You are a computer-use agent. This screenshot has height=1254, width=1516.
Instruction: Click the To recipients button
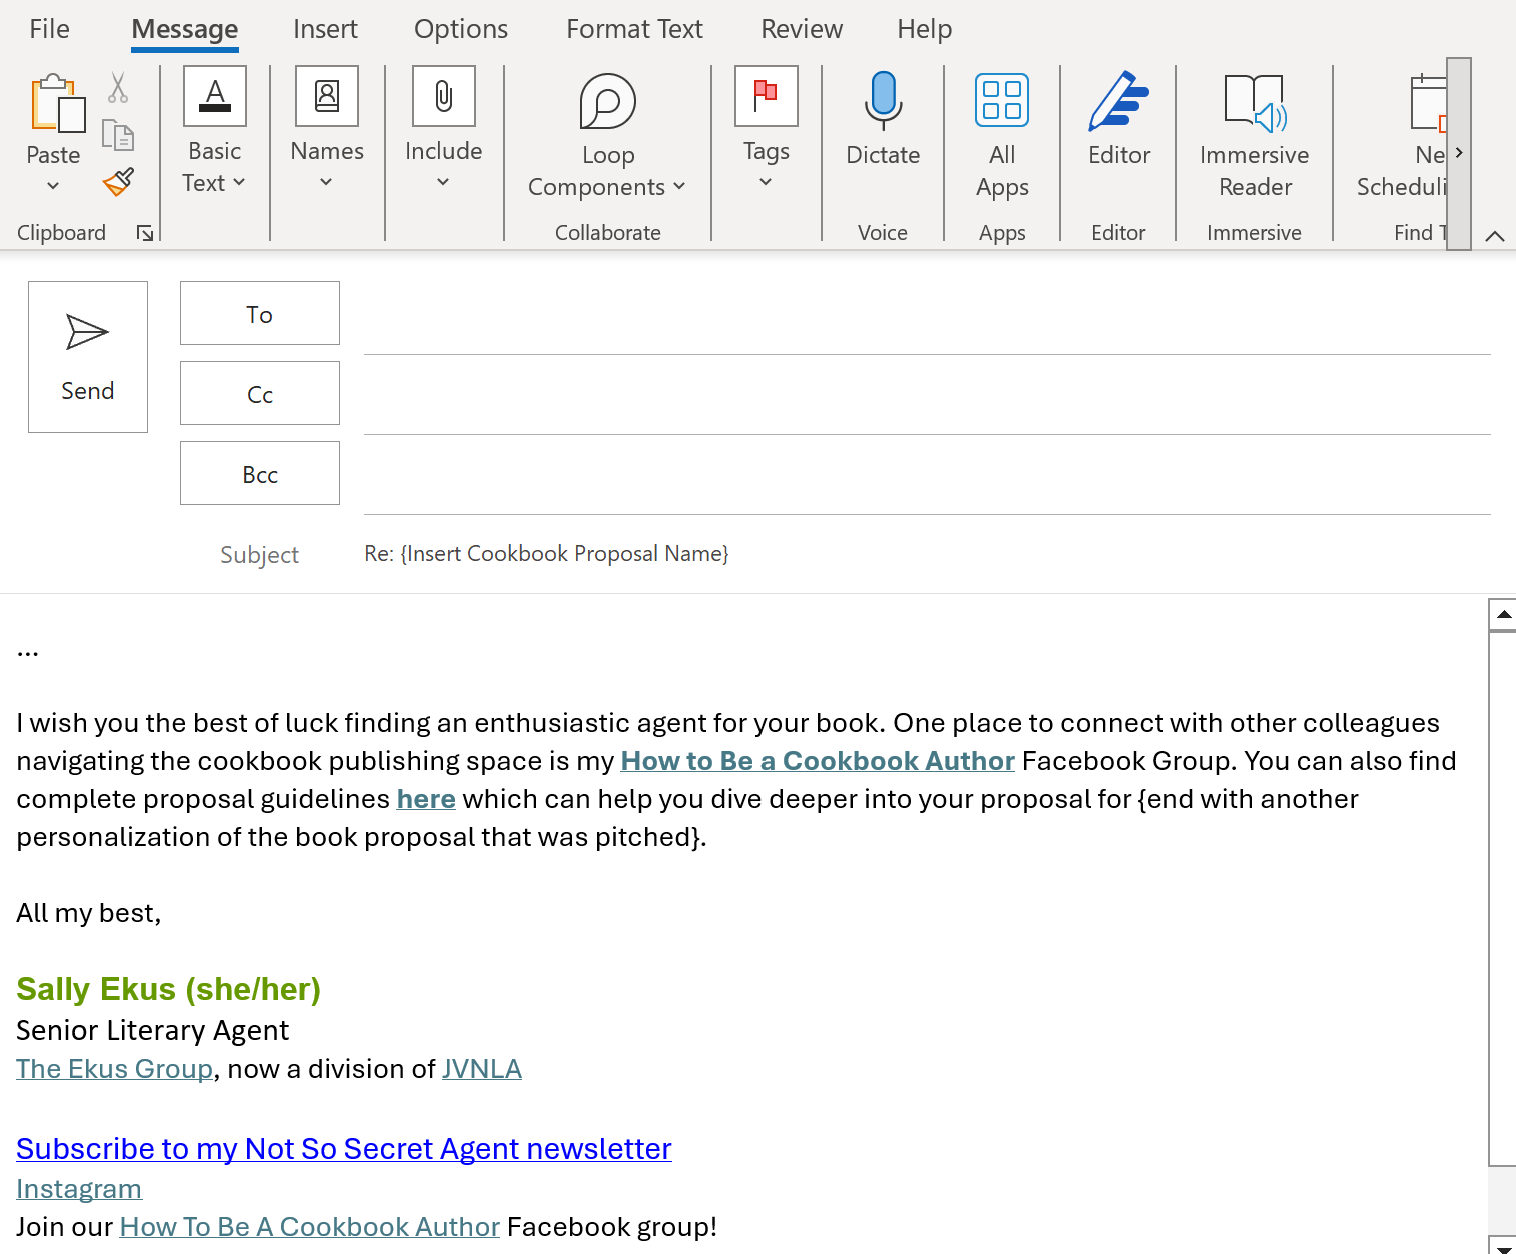260,313
